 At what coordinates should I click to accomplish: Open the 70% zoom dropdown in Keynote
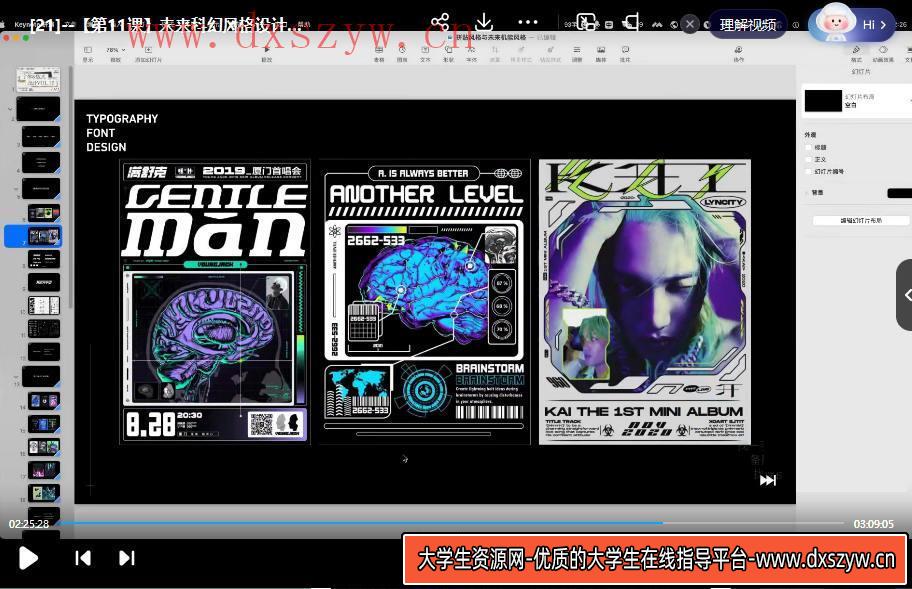(x=116, y=50)
